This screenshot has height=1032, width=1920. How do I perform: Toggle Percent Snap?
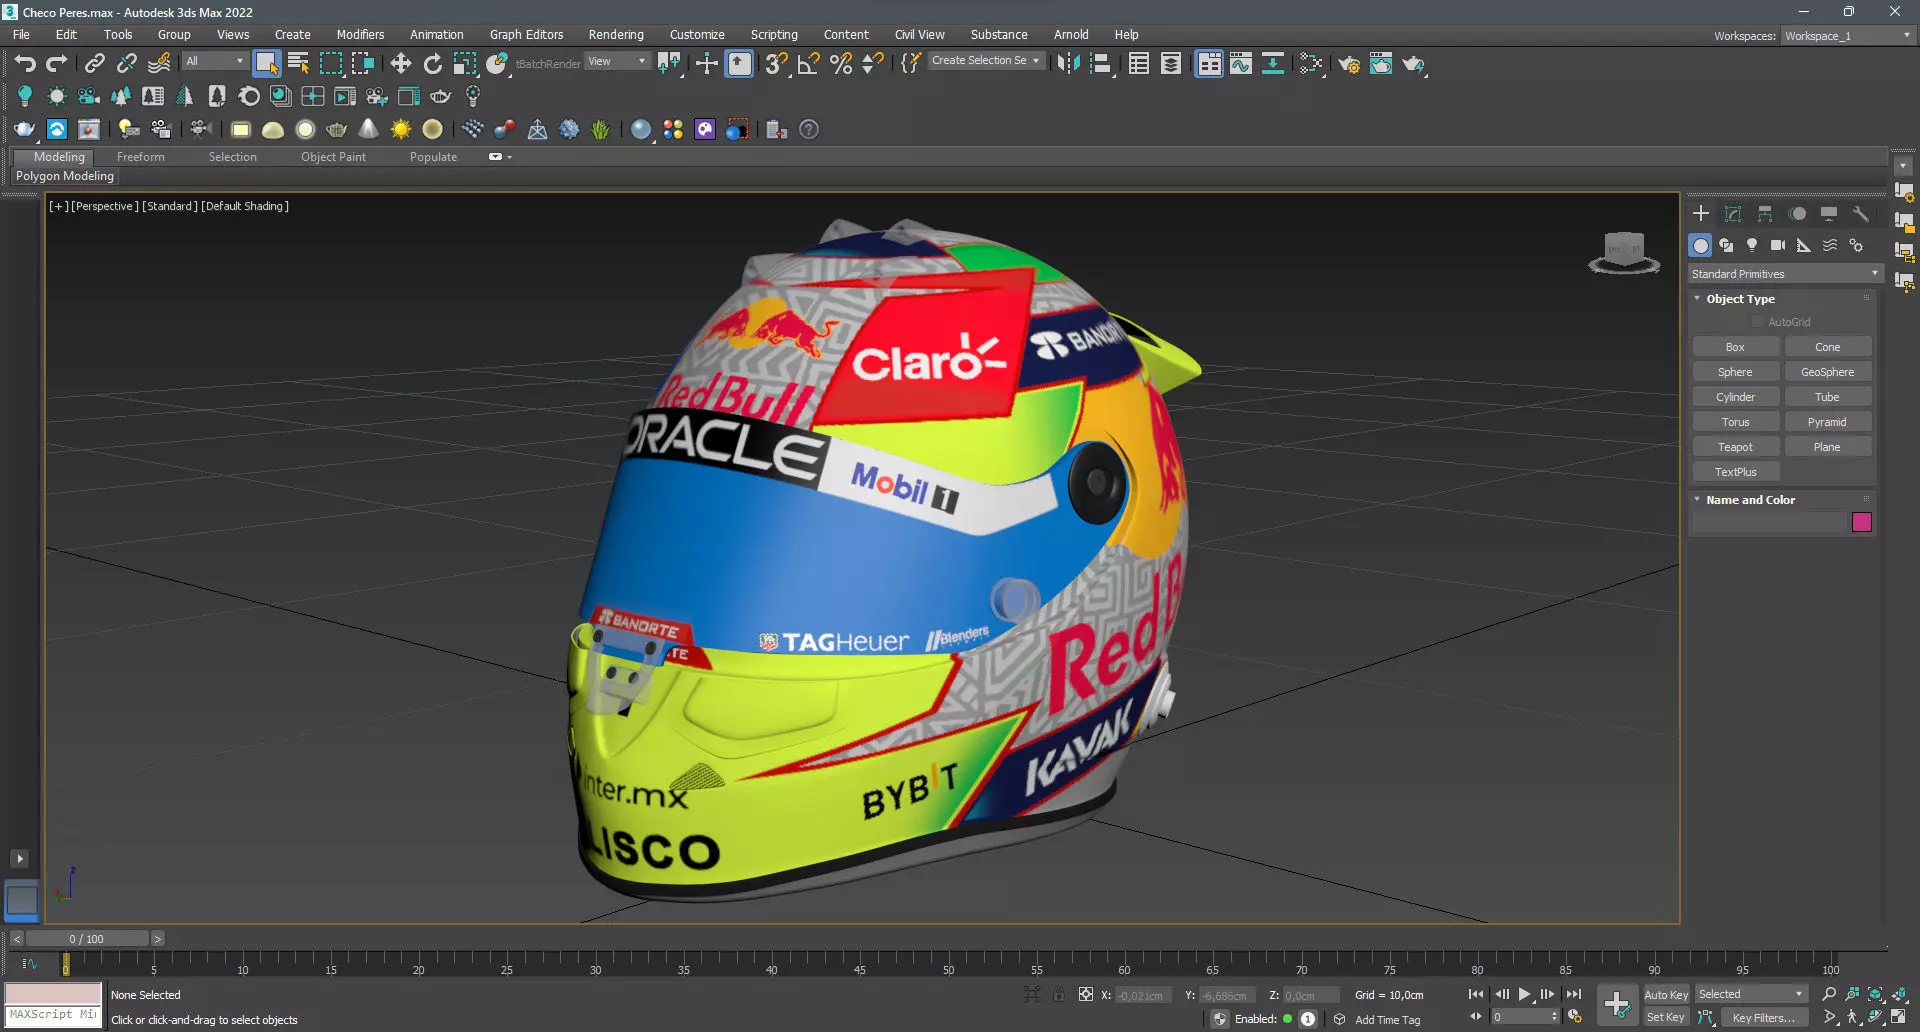(x=841, y=64)
